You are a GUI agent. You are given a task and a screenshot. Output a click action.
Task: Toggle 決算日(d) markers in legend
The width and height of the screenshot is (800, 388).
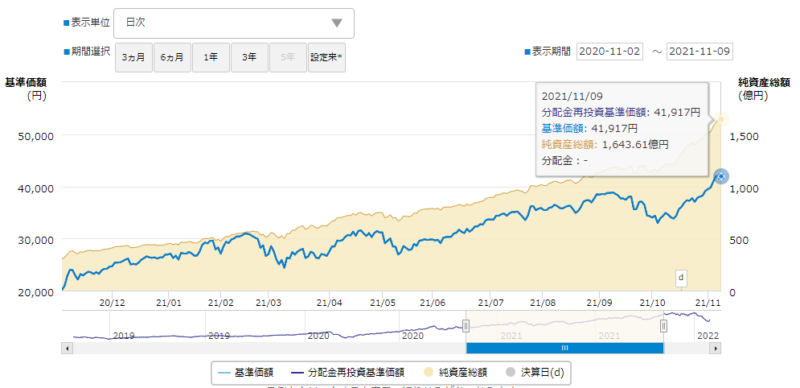click(x=534, y=373)
